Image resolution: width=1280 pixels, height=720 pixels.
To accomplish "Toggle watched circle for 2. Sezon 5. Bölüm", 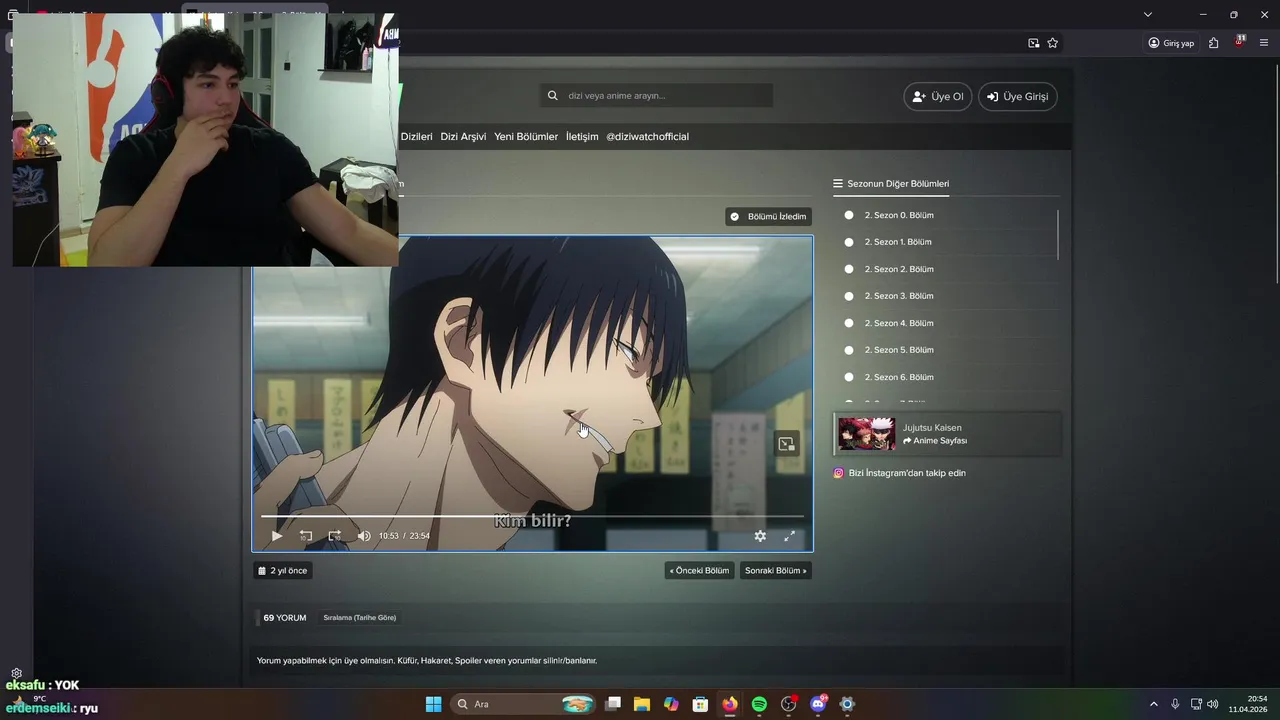I will (x=849, y=350).
